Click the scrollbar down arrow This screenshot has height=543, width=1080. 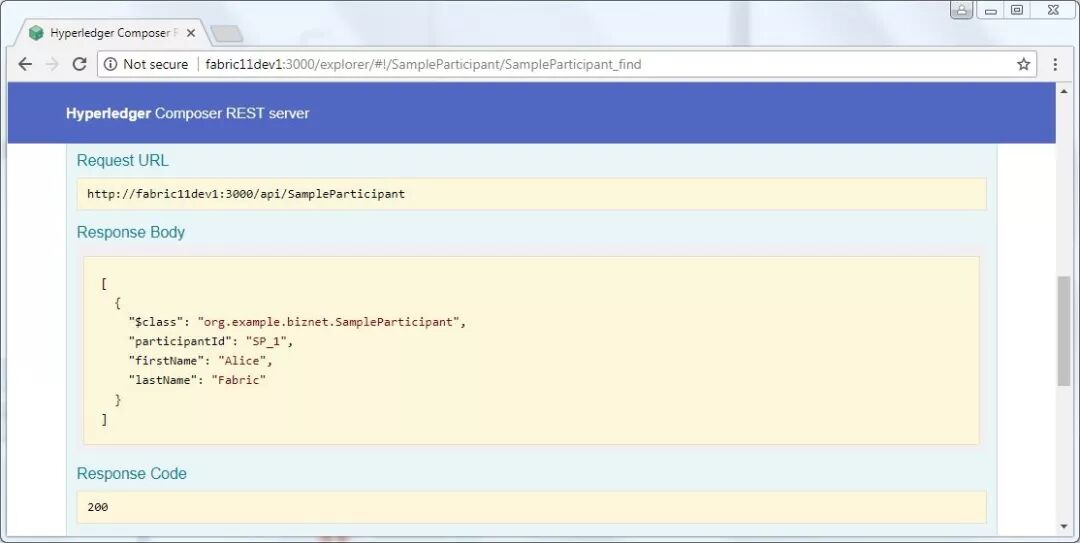click(1064, 527)
